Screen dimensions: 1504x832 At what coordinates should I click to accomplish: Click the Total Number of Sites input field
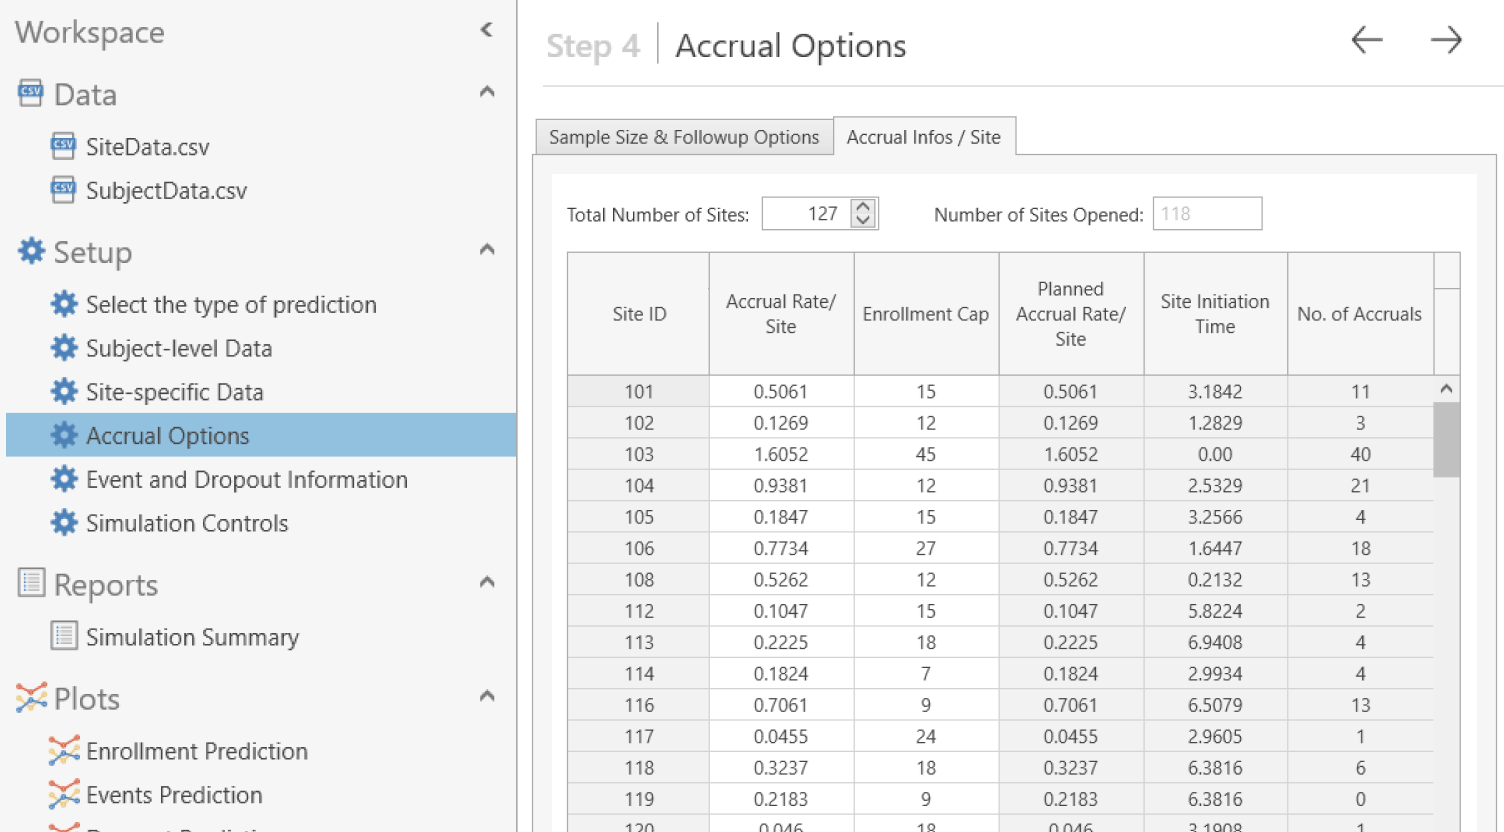(x=806, y=214)
